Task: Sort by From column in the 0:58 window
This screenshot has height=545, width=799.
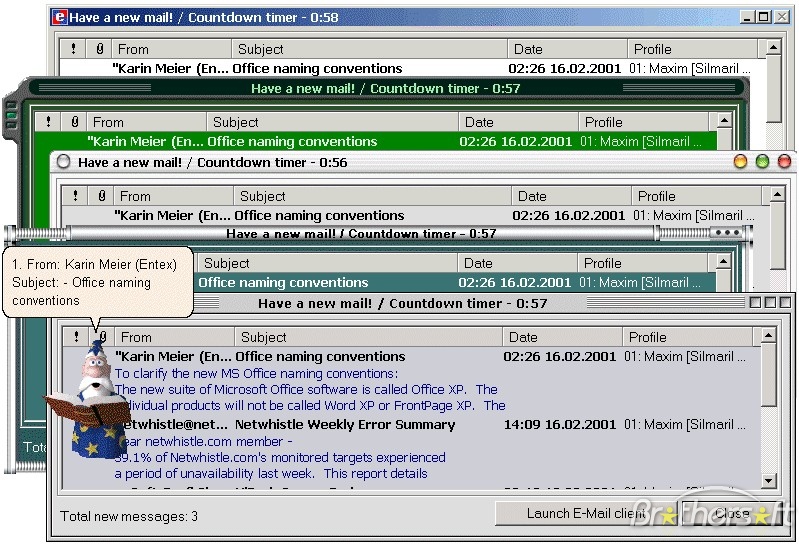Action: point(172,49)
